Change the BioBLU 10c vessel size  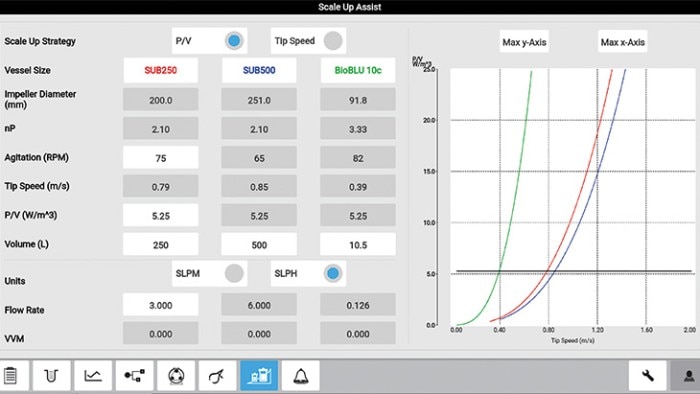click(358, 70)
